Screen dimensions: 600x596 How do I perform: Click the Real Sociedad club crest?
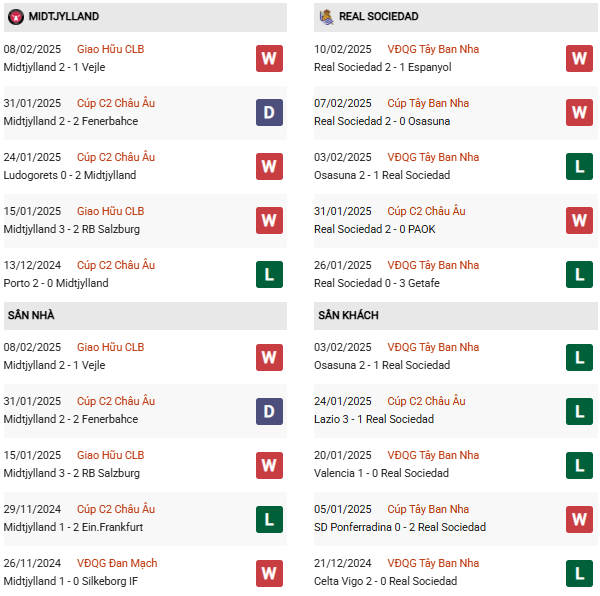326,17
